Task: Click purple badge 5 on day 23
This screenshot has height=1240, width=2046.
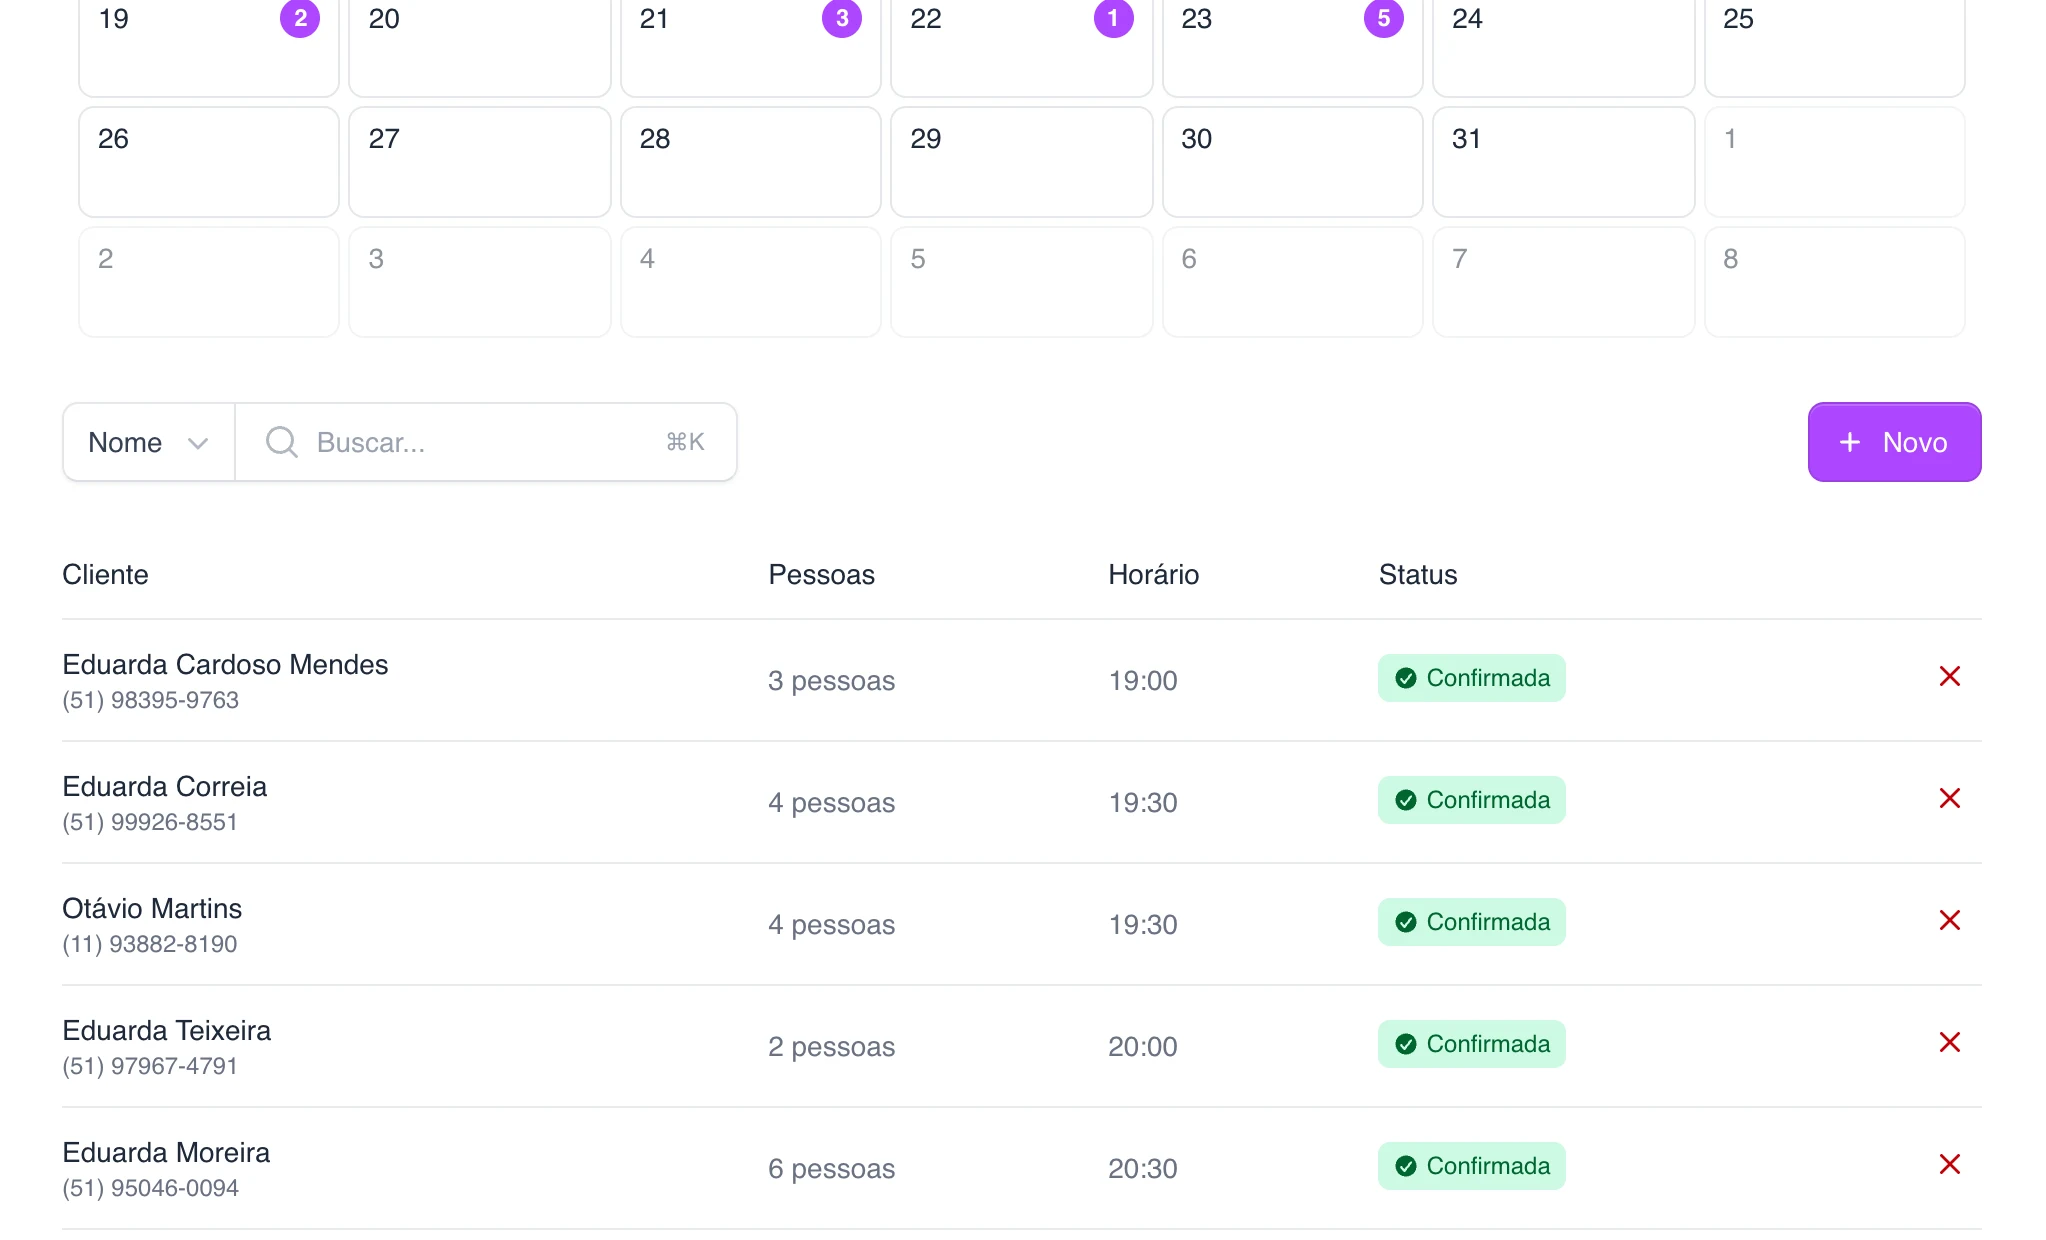Action: pos(1383,18)
